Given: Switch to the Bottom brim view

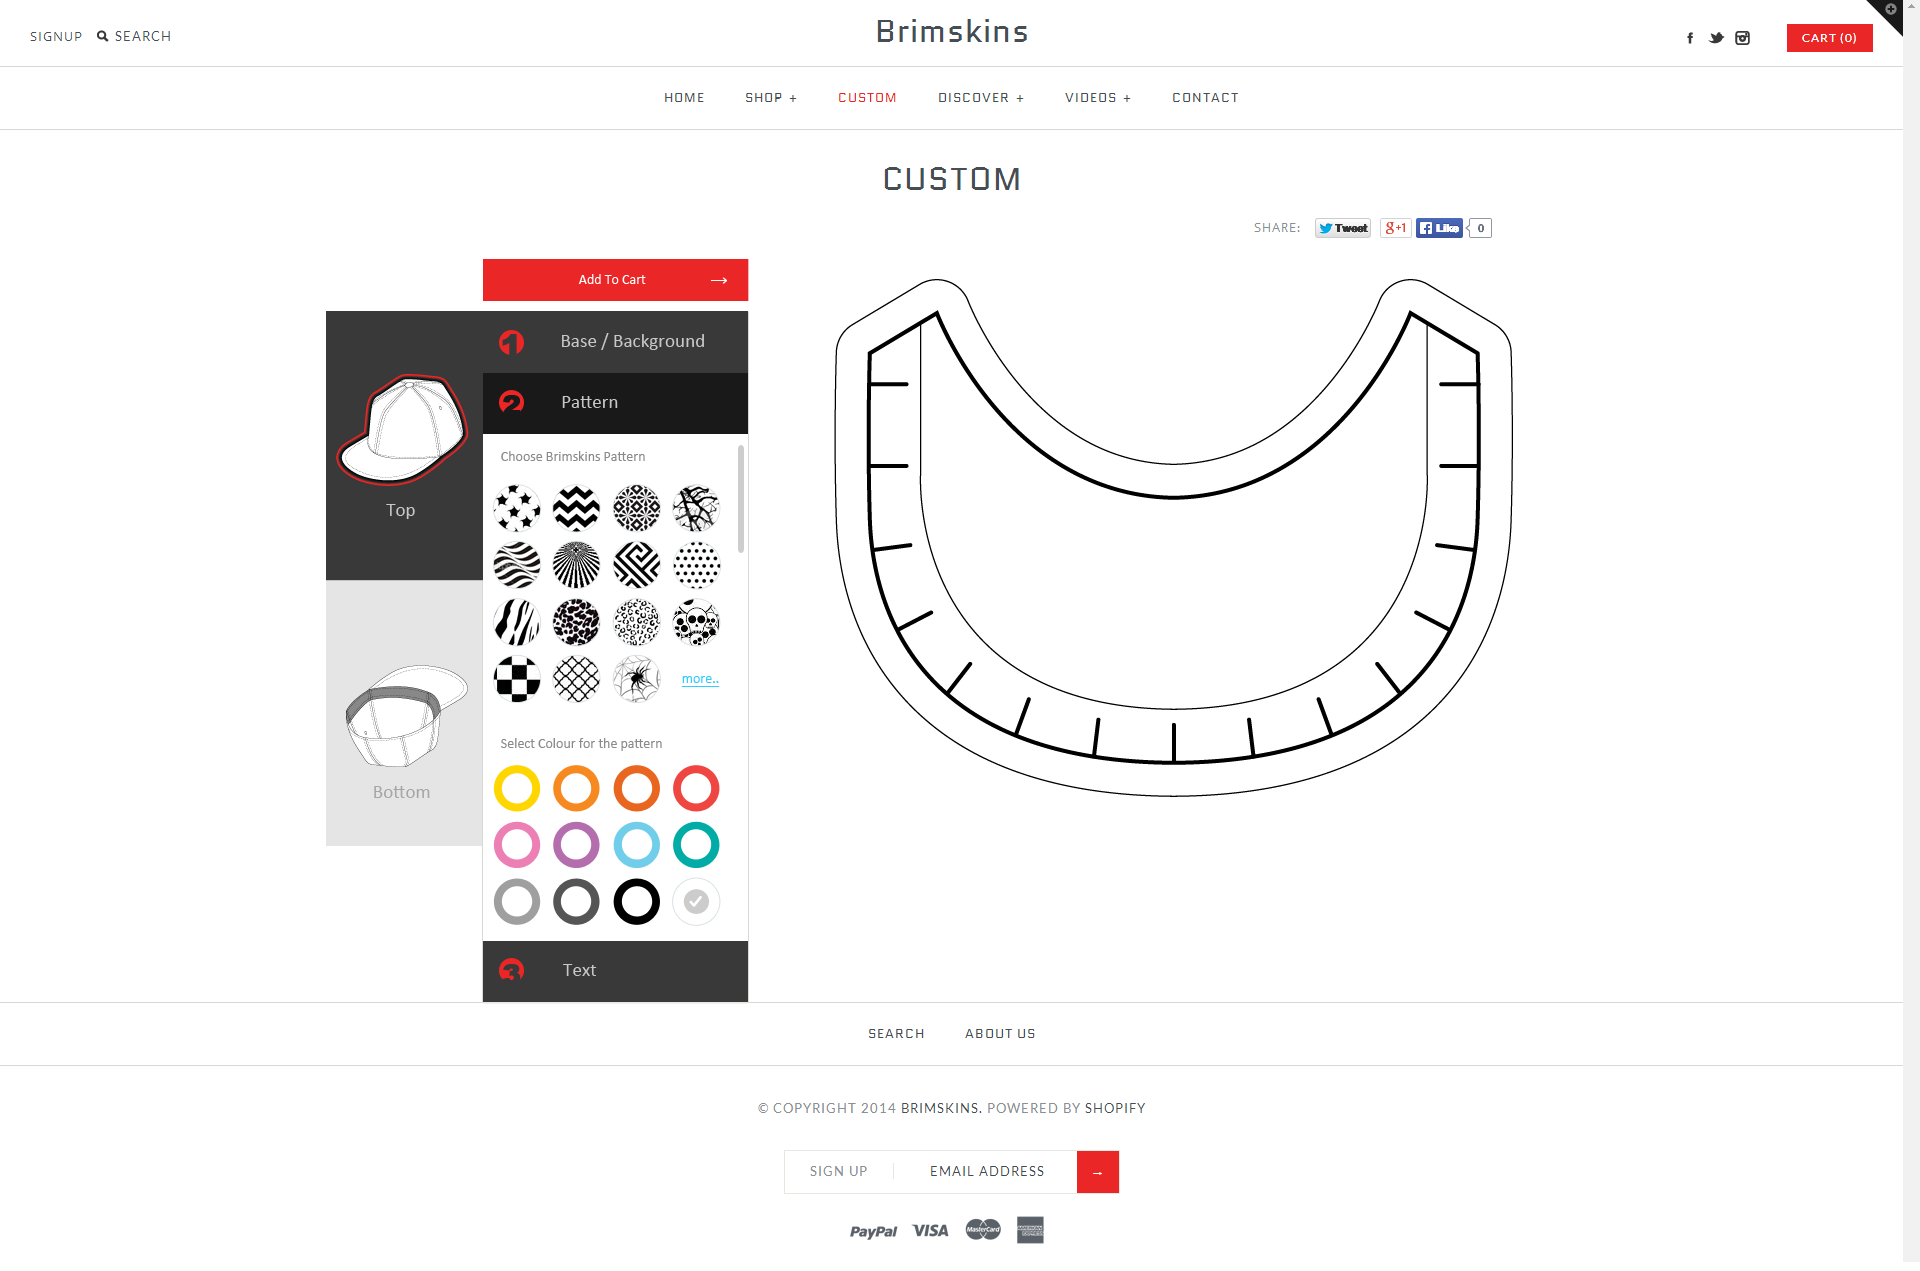Looking at the screenshot, I should pos(404,713).
